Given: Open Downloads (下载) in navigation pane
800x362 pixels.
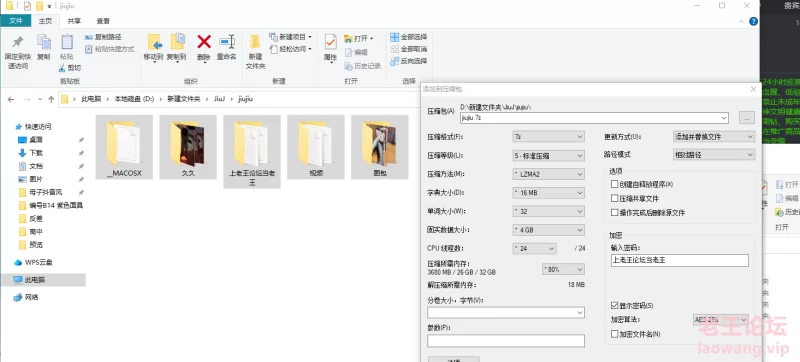Looking at the screenshot, I should (31, 153).
